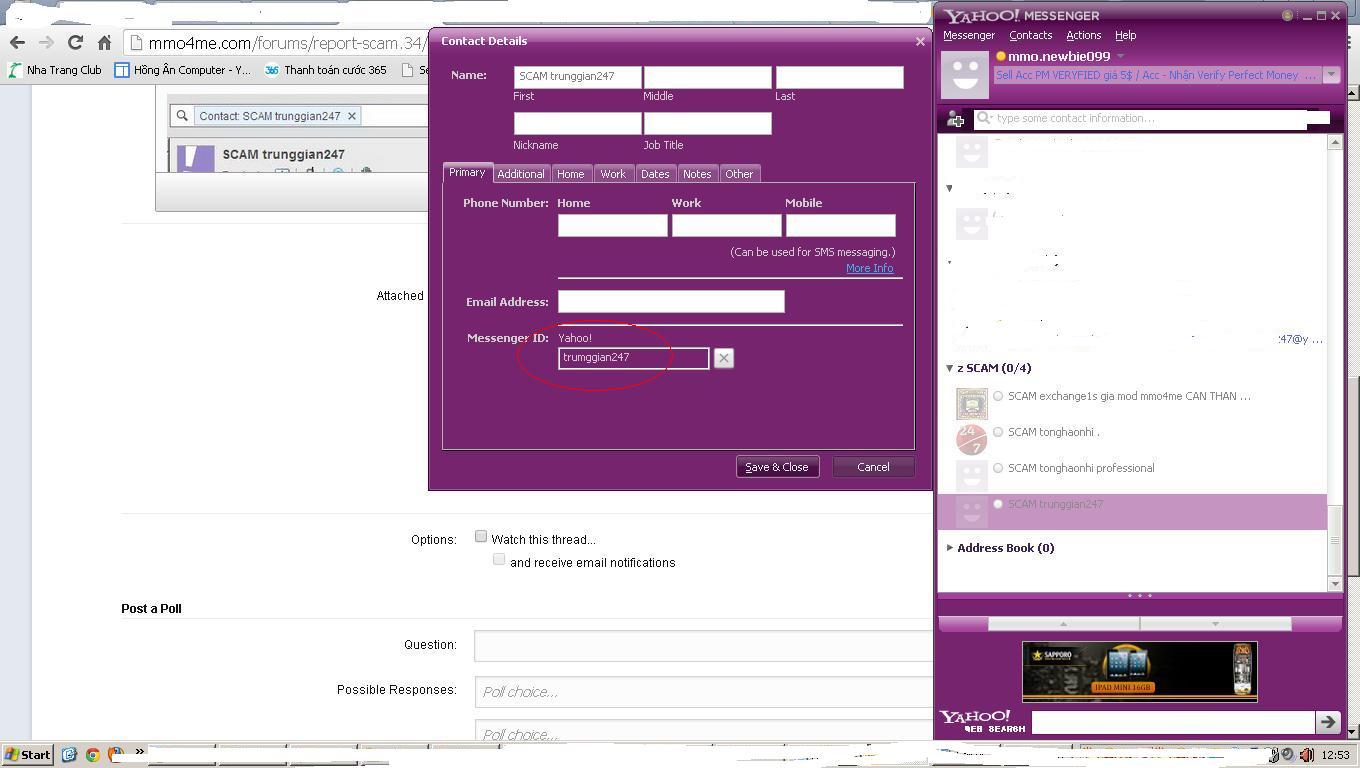Switch to the Work tab
The image size is (1360, 768).
pyautogui.click(x=613, y=174)
